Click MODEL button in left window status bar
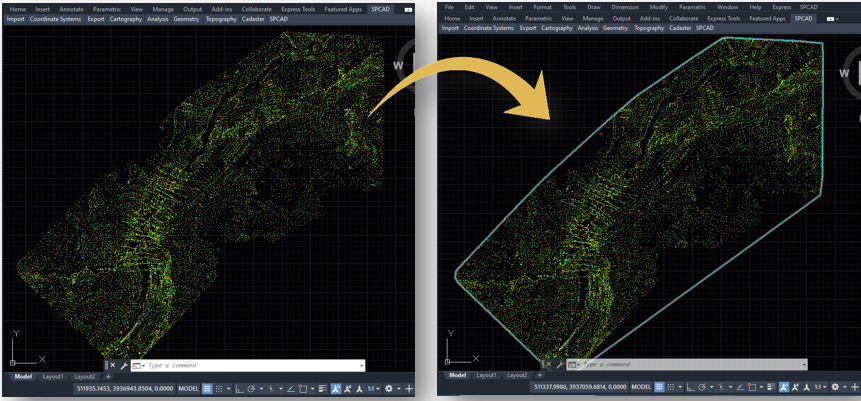 (189, 388)
